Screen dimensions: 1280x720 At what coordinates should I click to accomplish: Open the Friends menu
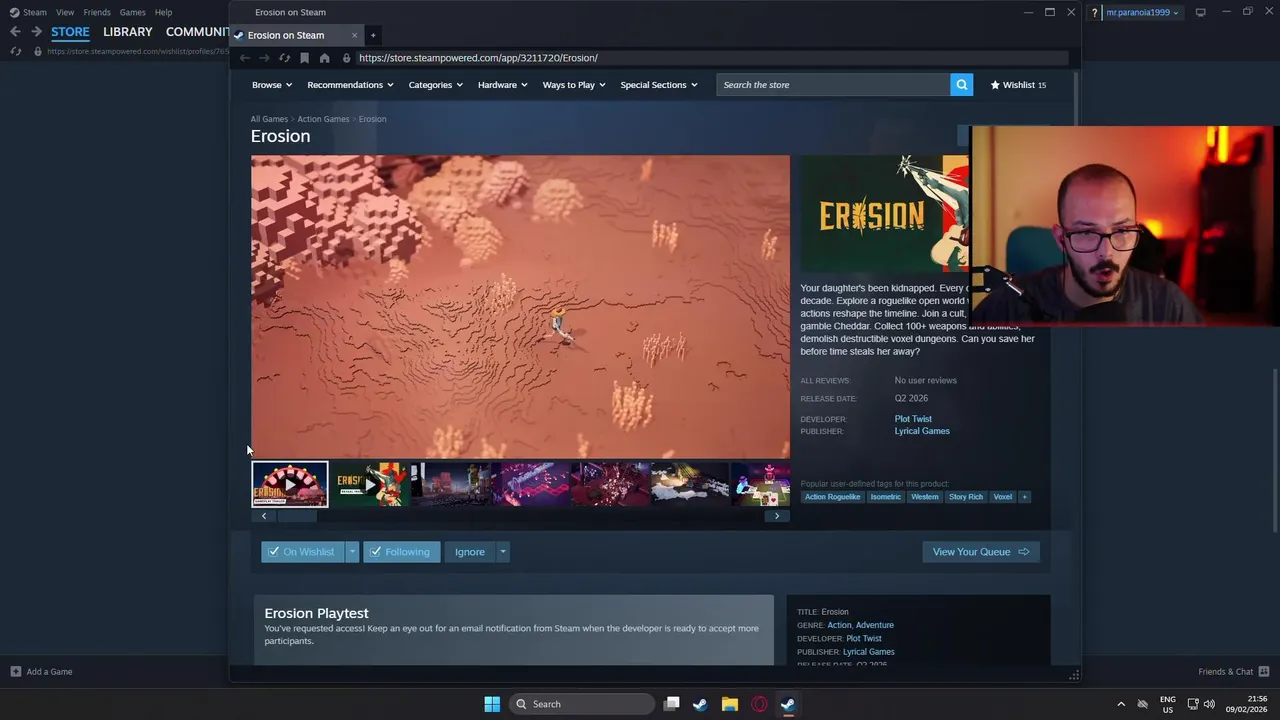(x=97, y=12)
